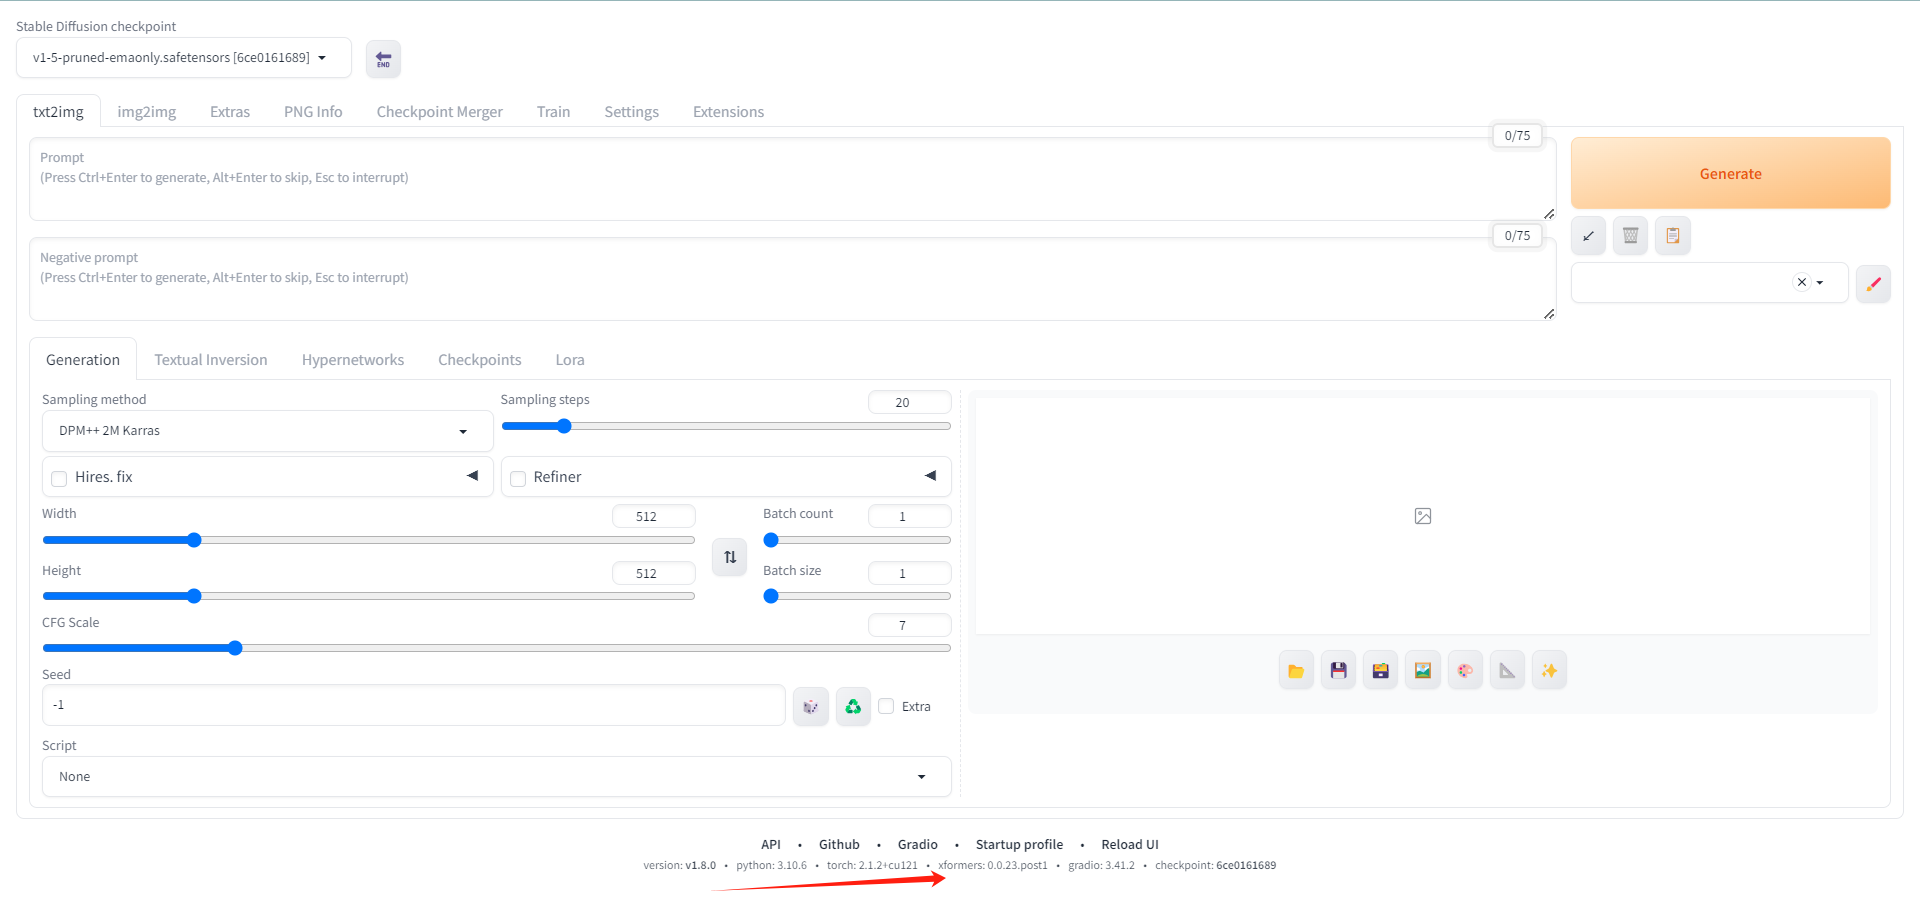Click the trash clear prompt icon
The image size is (1920, 912).
coord(1630,236)
